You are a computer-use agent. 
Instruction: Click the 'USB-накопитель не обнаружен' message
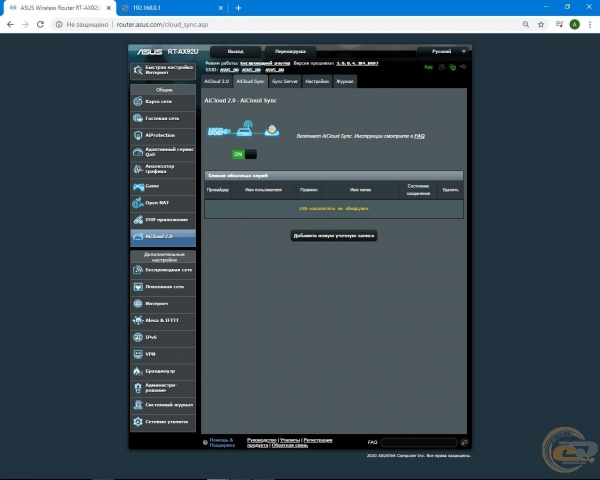click(x=334, y=209)
